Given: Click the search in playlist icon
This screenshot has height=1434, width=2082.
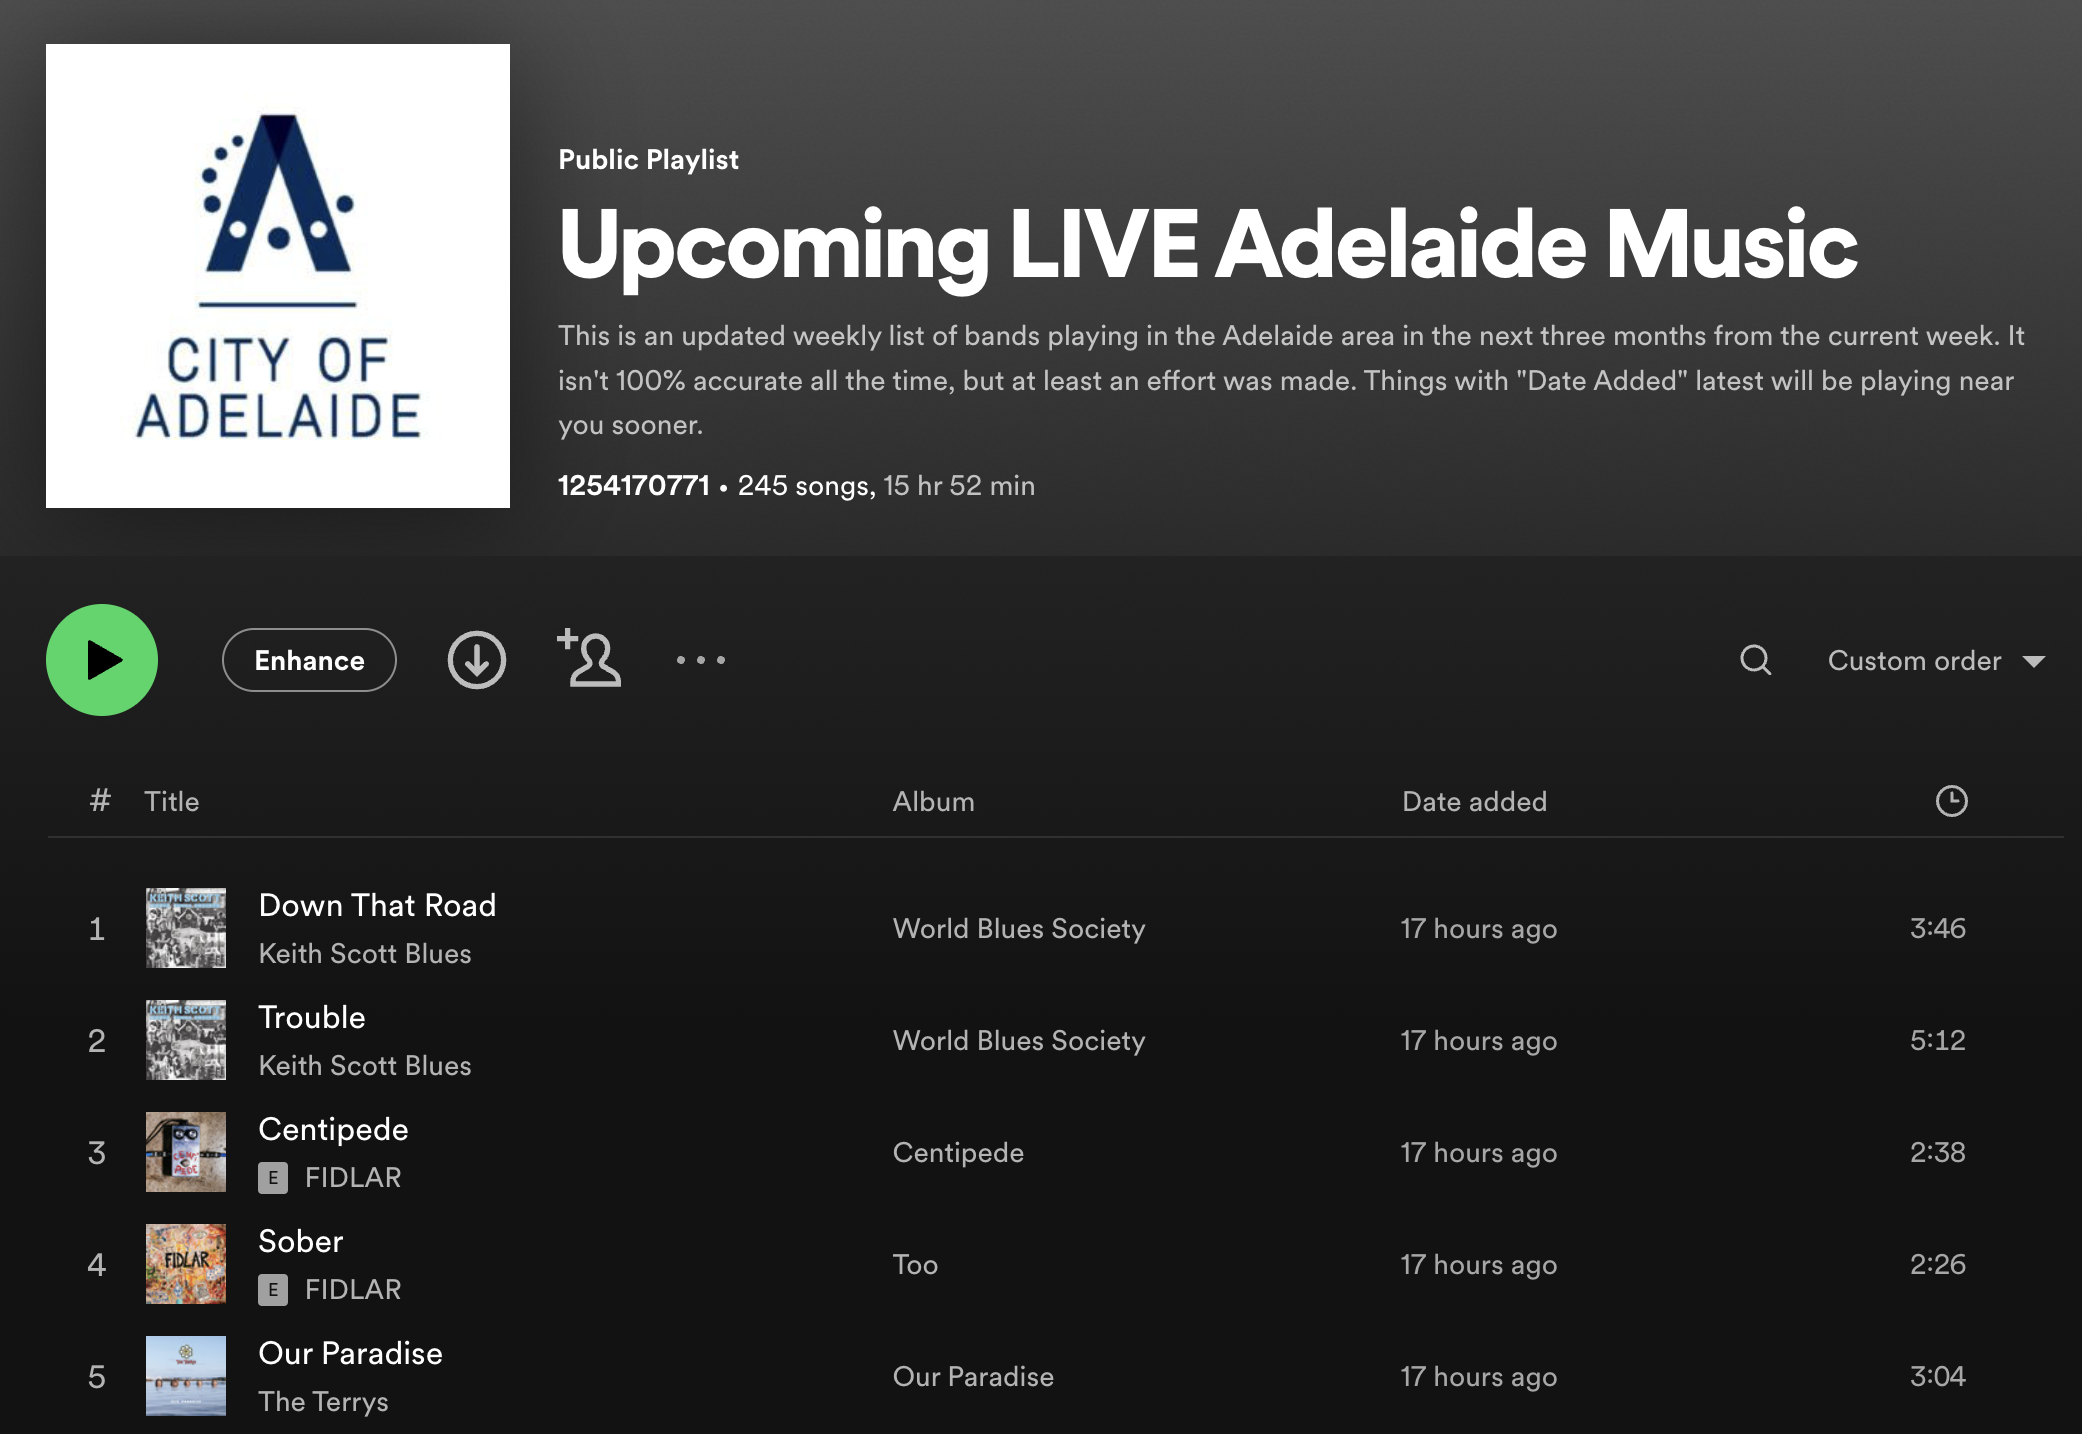Looking at the screenshot, I should 1755,660.
